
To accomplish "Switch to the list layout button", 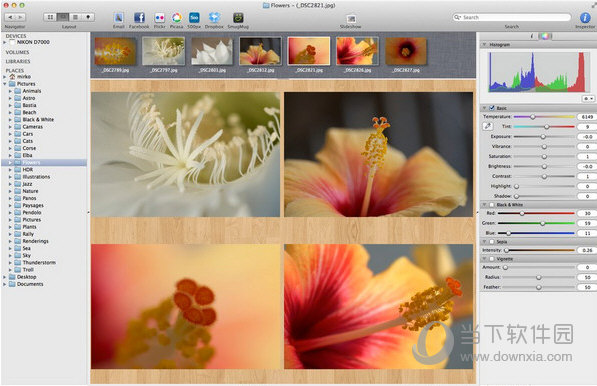I will coord(75,17).
